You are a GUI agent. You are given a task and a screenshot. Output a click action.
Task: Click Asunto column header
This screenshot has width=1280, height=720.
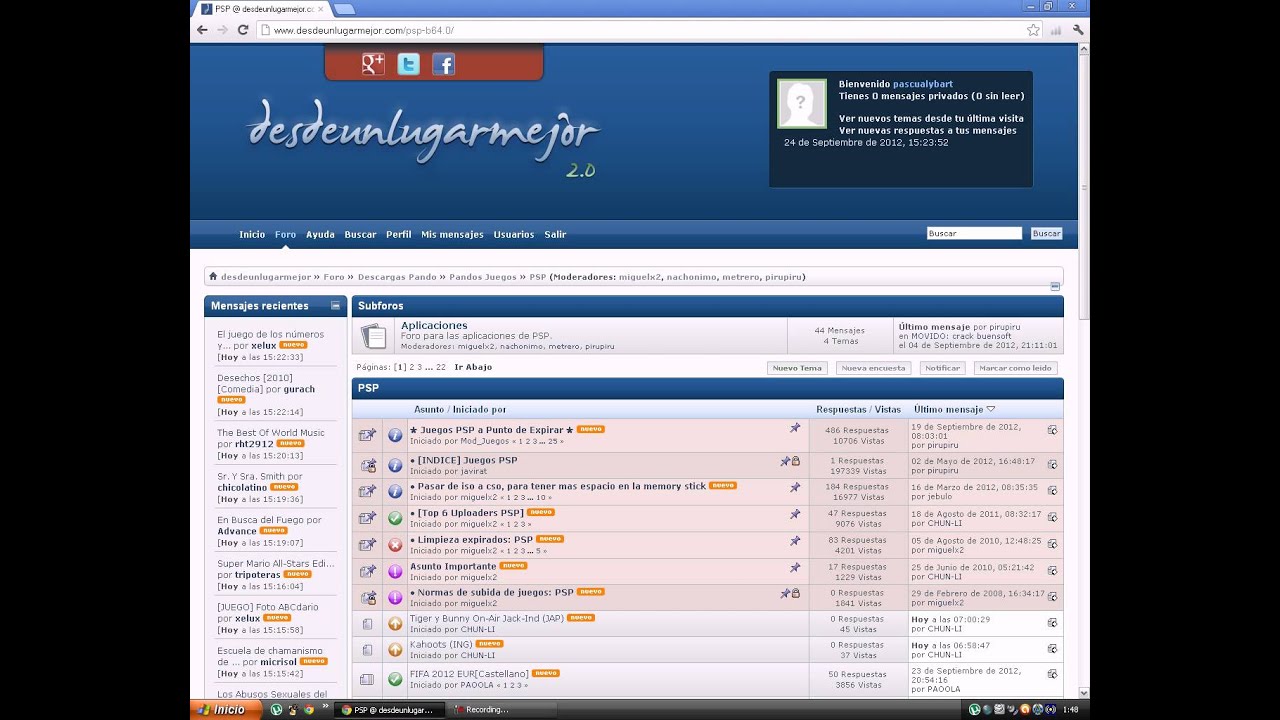[431, 409]
